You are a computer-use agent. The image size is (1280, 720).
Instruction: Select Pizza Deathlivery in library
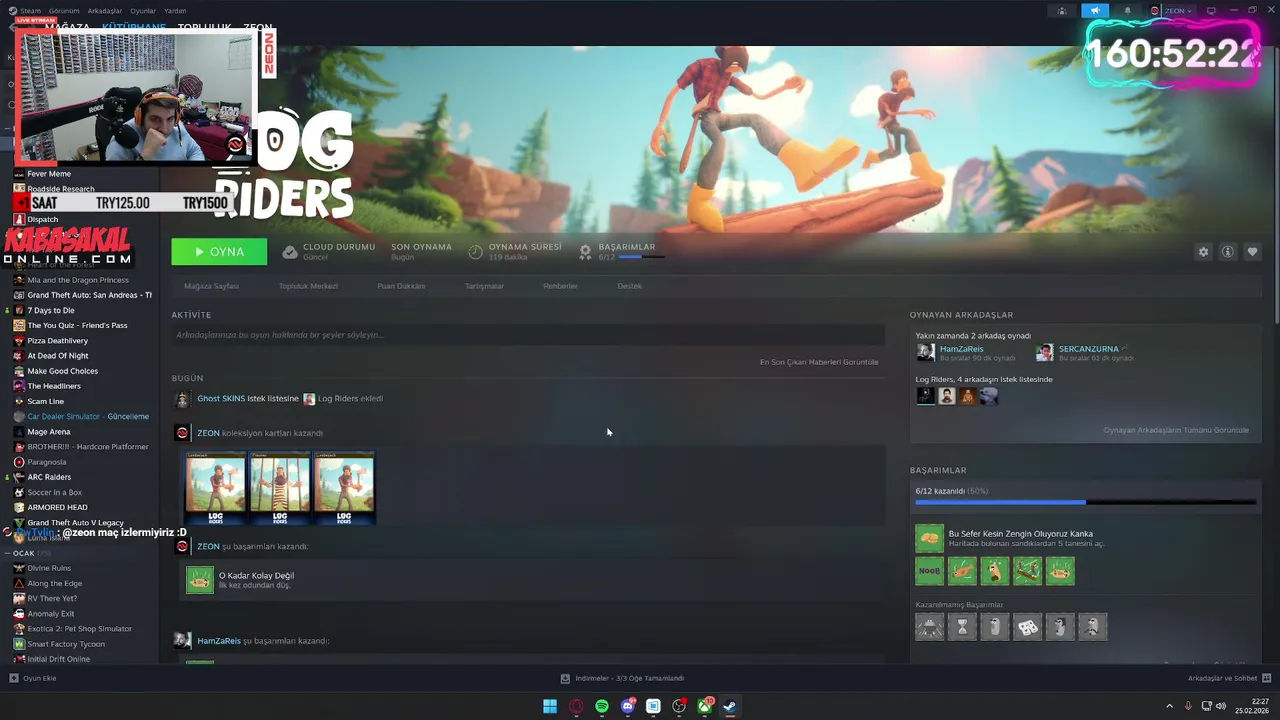pos(58,341)
